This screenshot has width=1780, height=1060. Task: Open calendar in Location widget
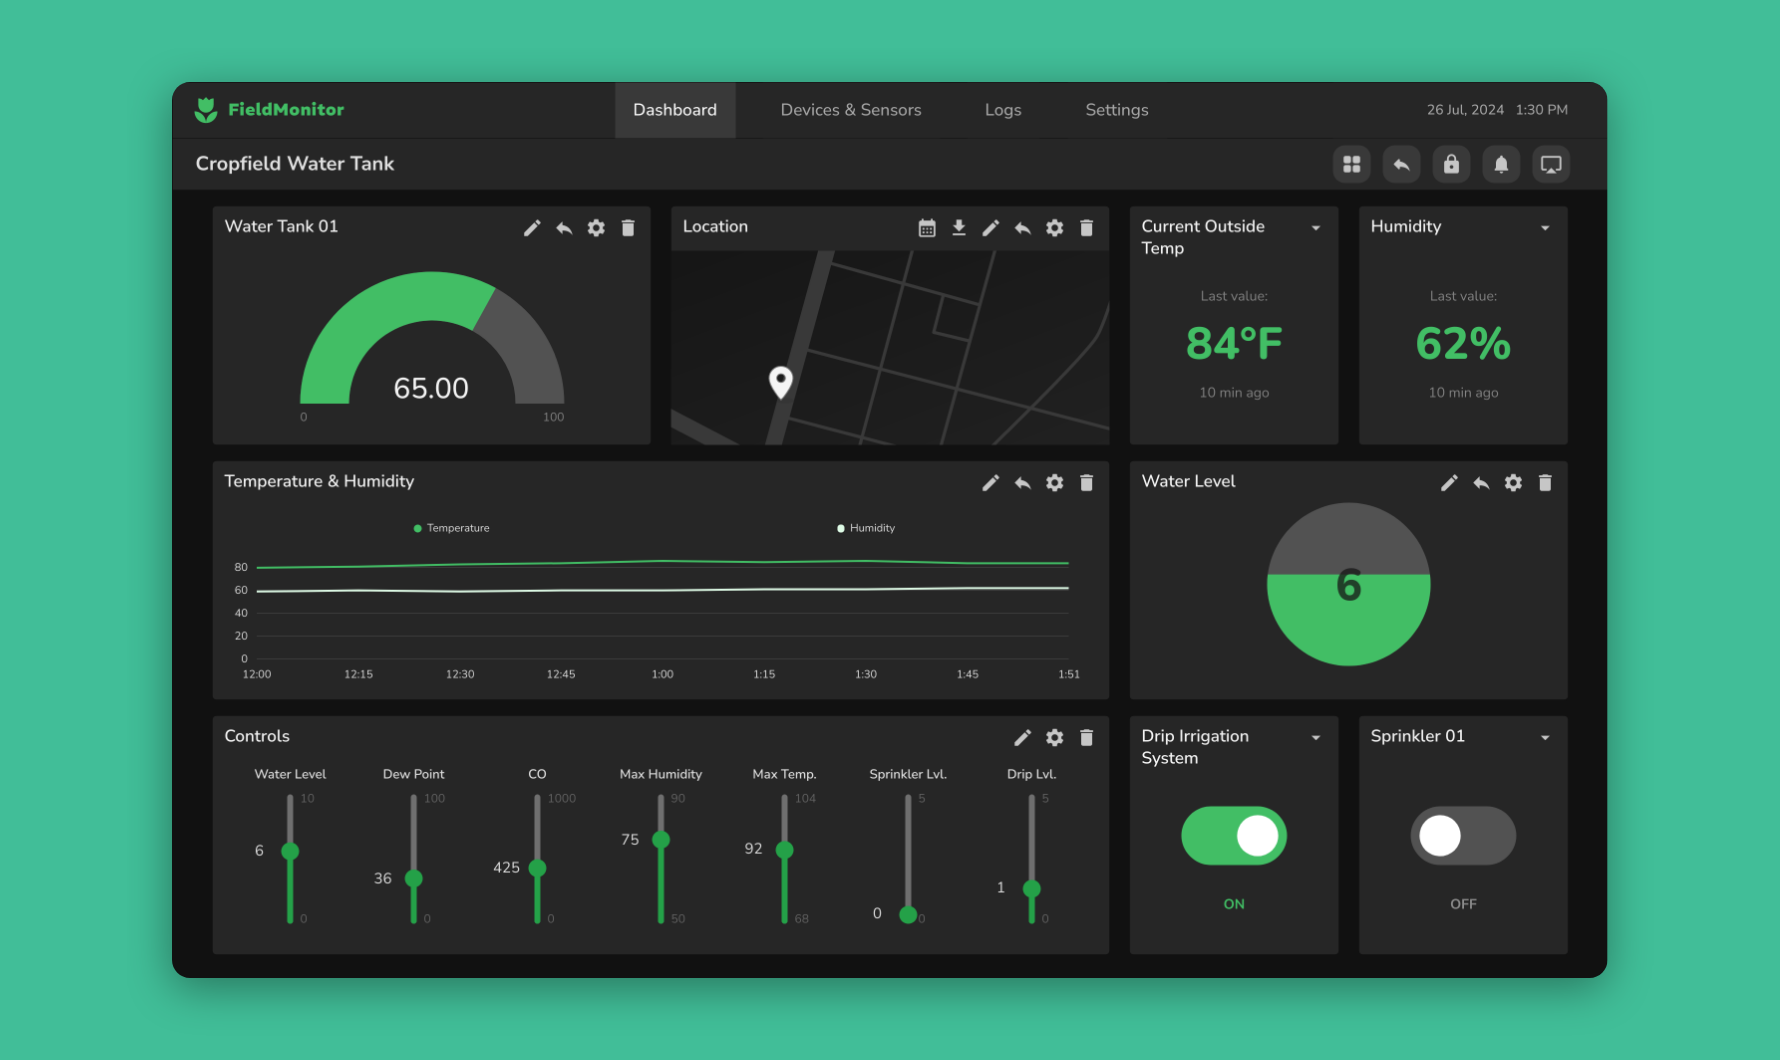coord(927,228)
